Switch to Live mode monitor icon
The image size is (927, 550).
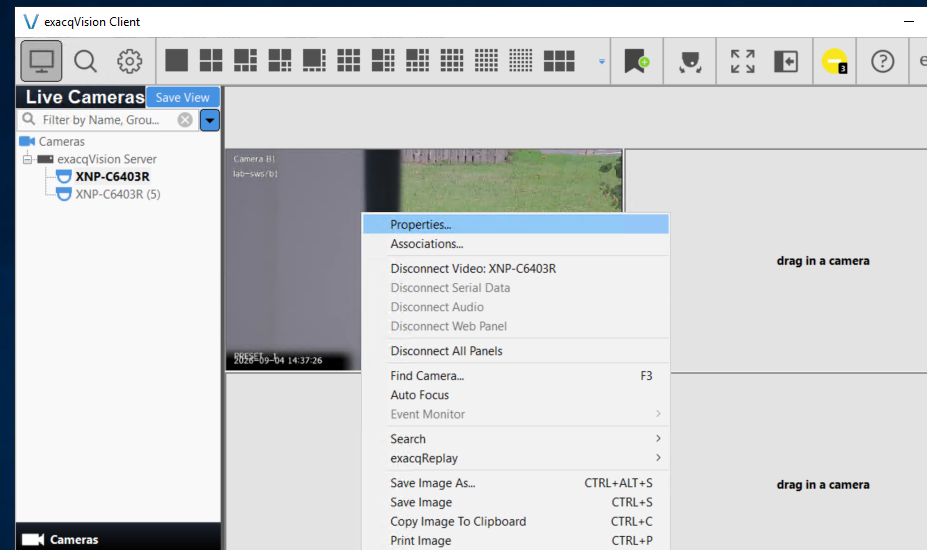[x=41, y=61]
